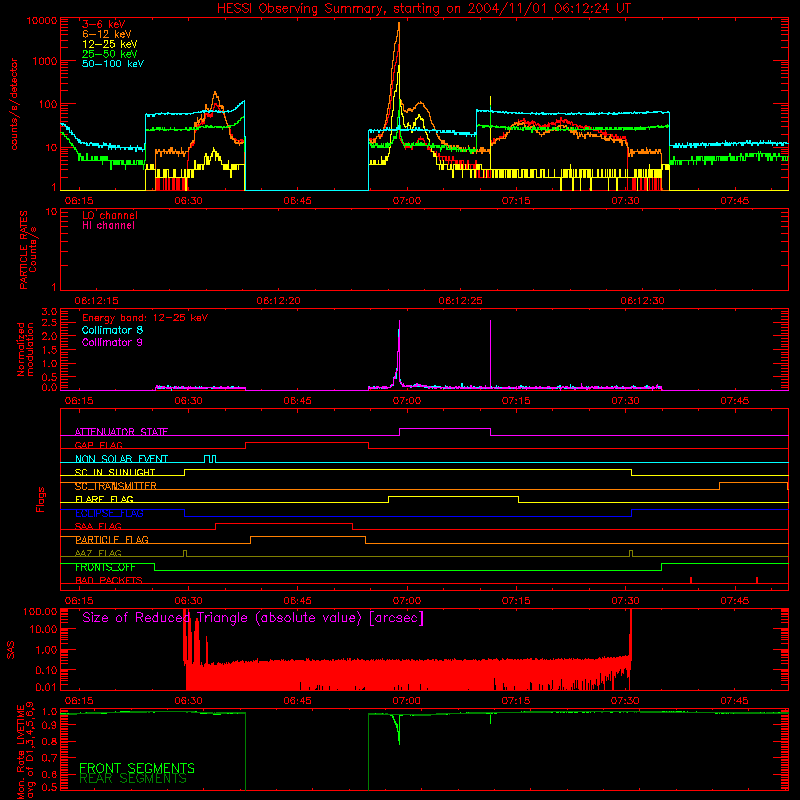Click the SC_TRANSMITTER flag label

click(115, 486)
